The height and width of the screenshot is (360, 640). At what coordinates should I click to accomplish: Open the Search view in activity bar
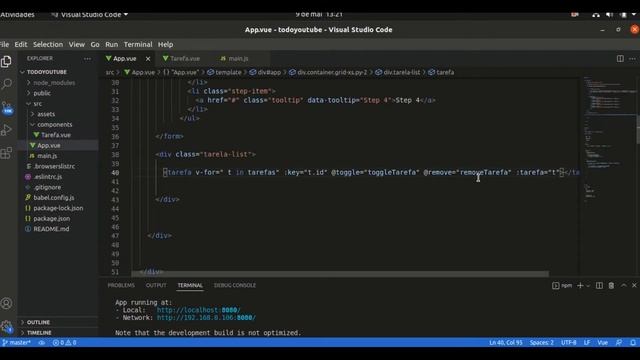(x=7, y=84)
